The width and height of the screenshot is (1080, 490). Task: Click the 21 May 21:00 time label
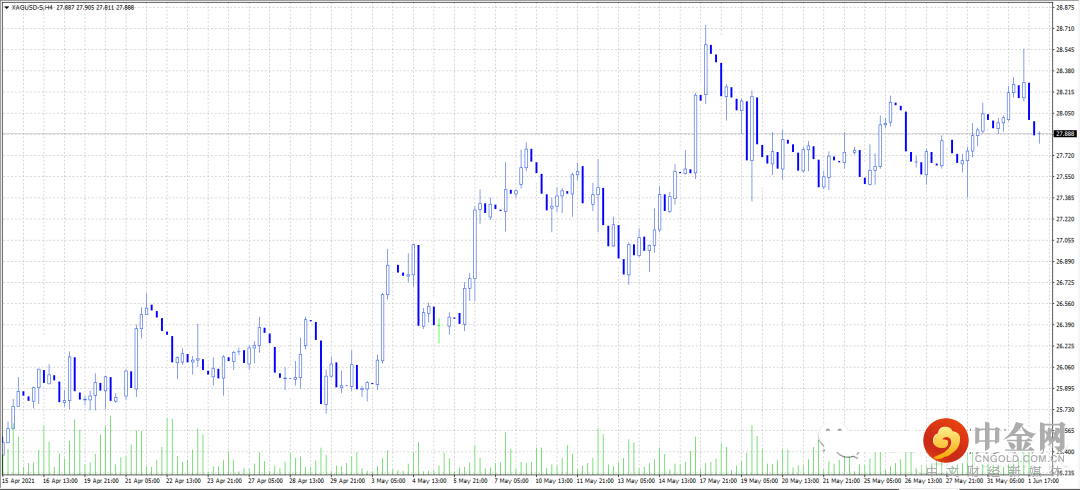coord(840,480)
